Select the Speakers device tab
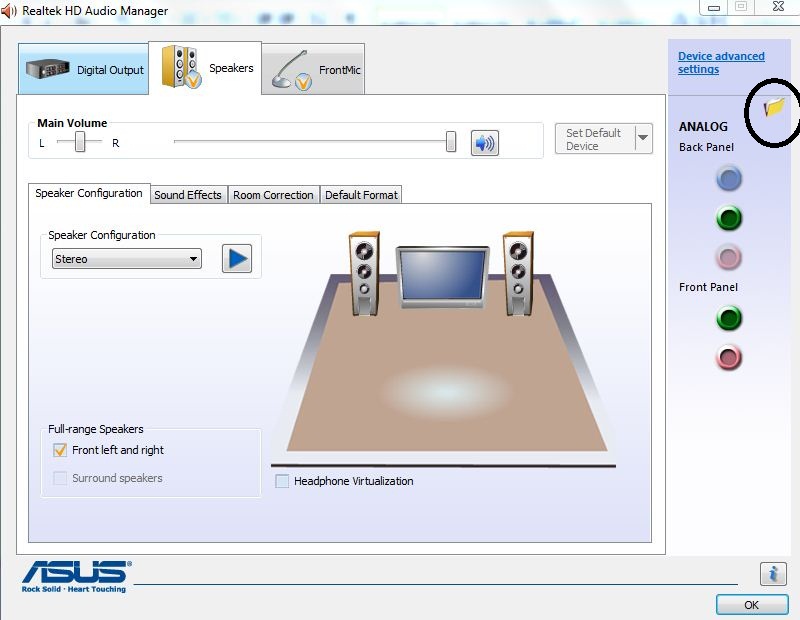 [205, 68]
